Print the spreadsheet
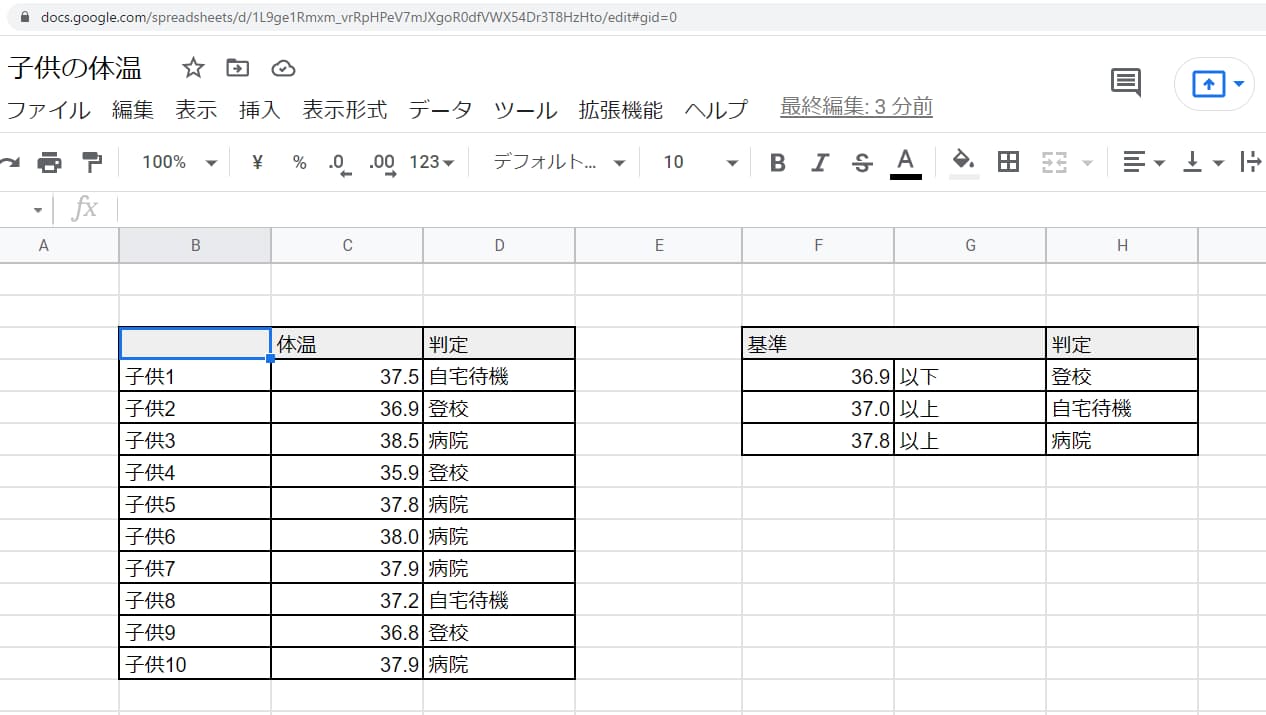The height and width of the screenshot is (715, 1266). [x=49, y=162]
